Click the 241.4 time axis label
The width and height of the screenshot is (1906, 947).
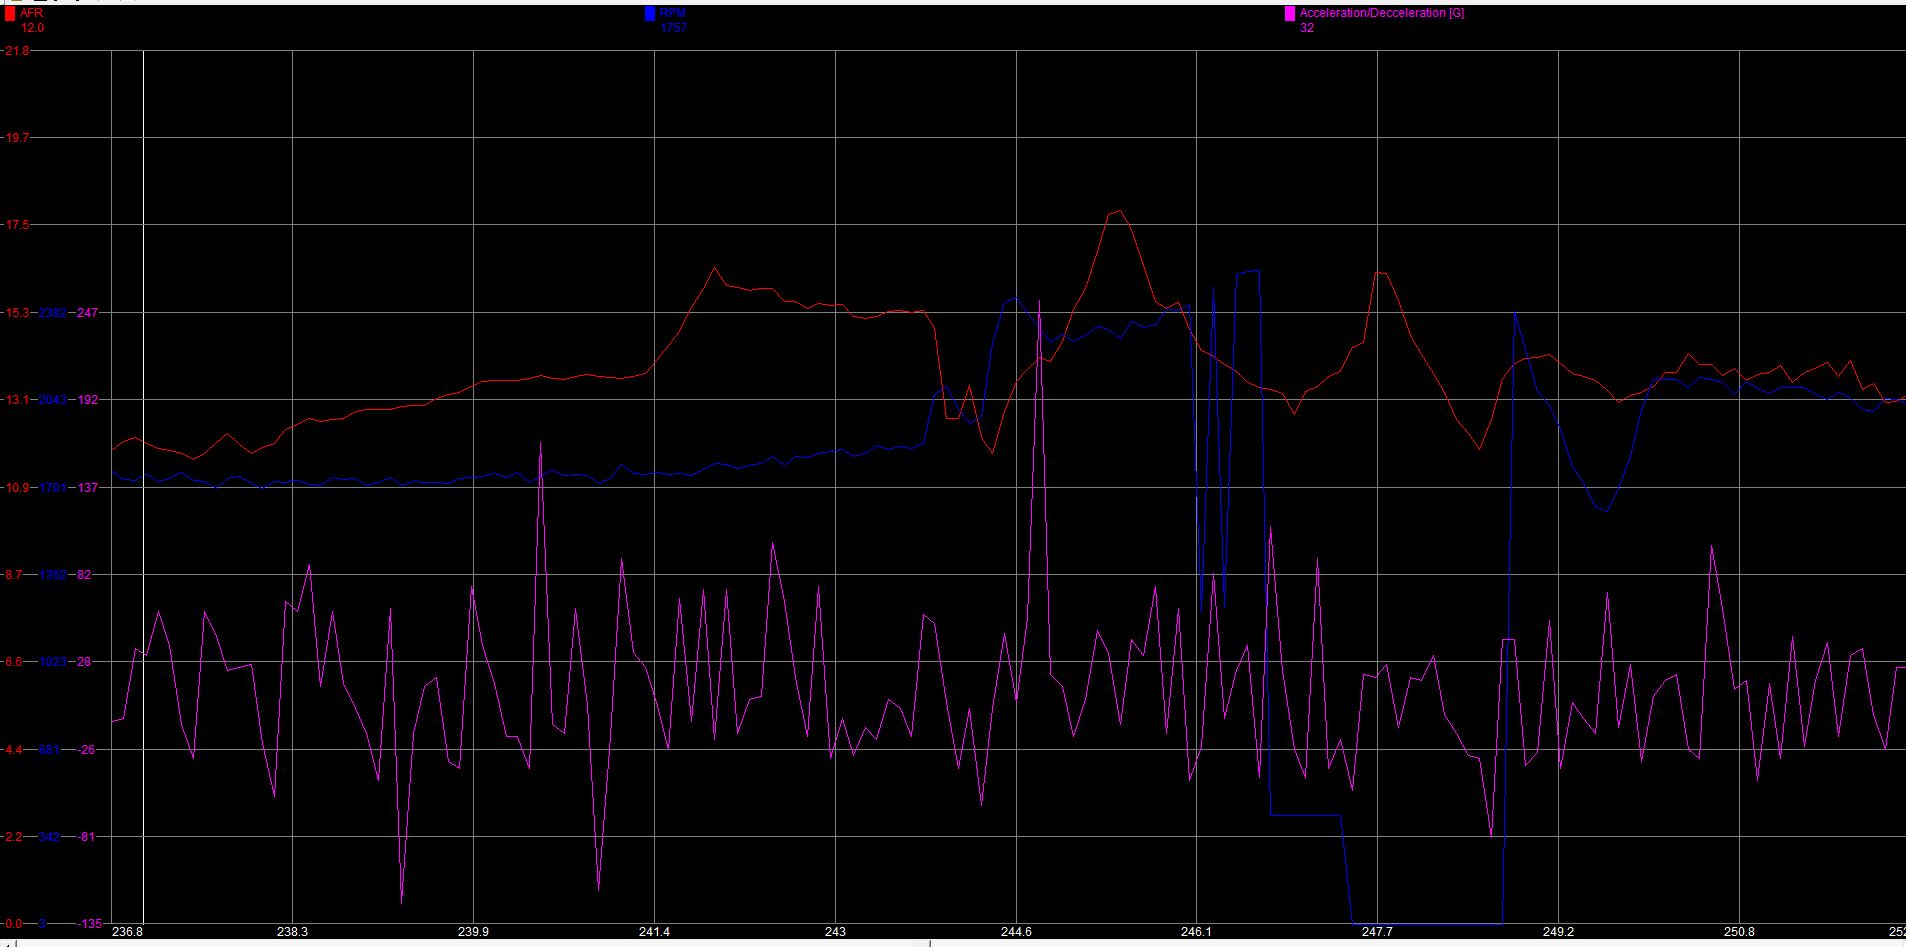(654, 932)
